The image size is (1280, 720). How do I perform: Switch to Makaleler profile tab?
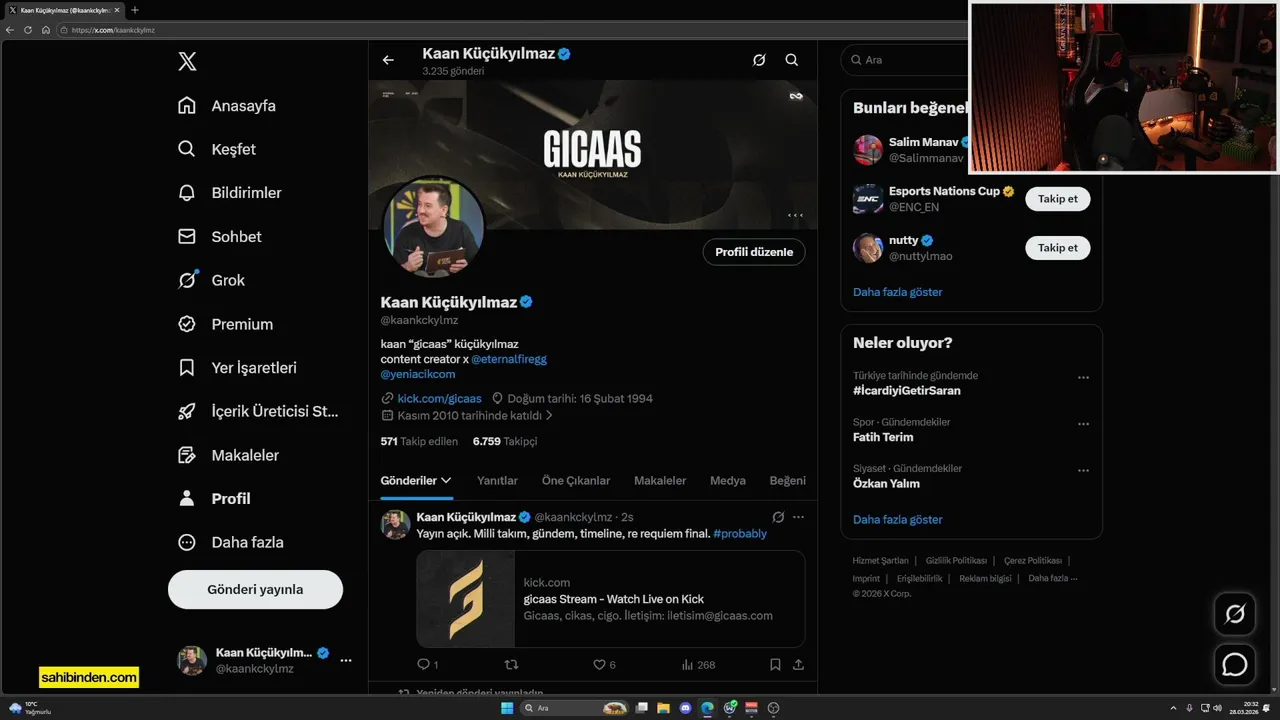pos(660,481)
